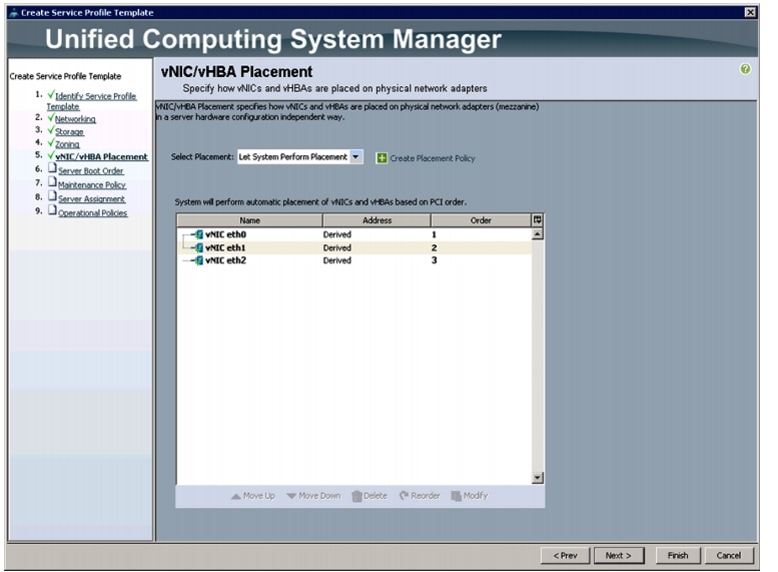Screen dimensions: 778x572
Task: Go to the Storage step
Action: (69, 132)
